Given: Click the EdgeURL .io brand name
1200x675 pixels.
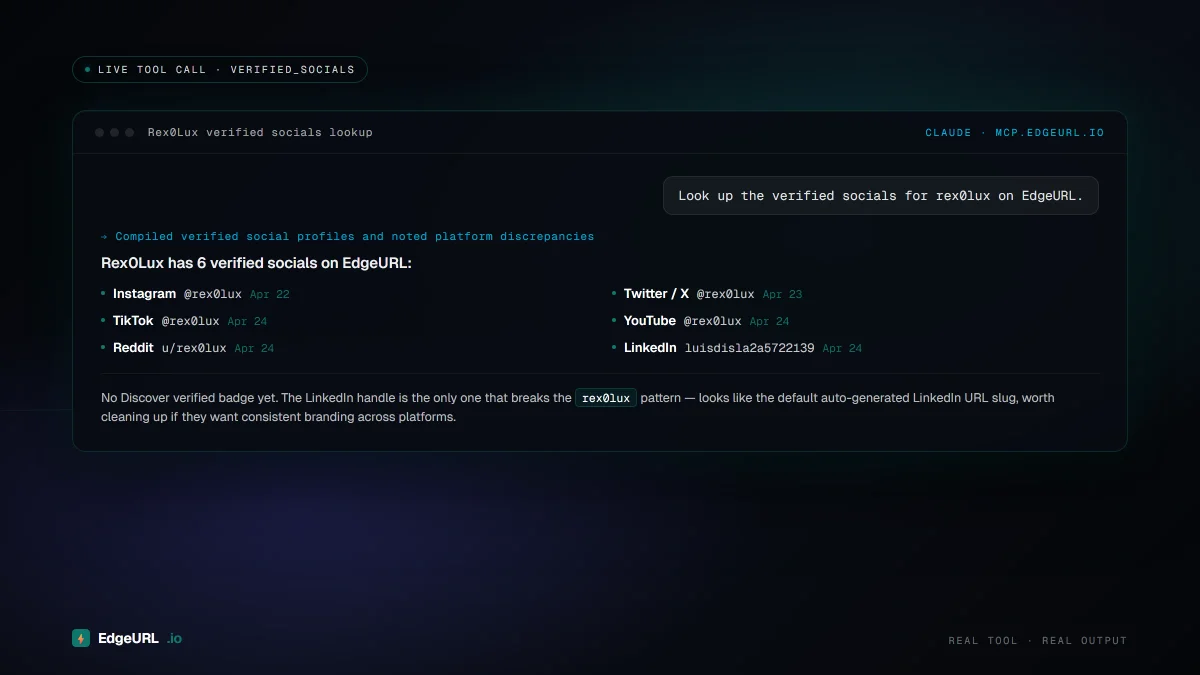Looking at the screenshot, I should (139, 638).
